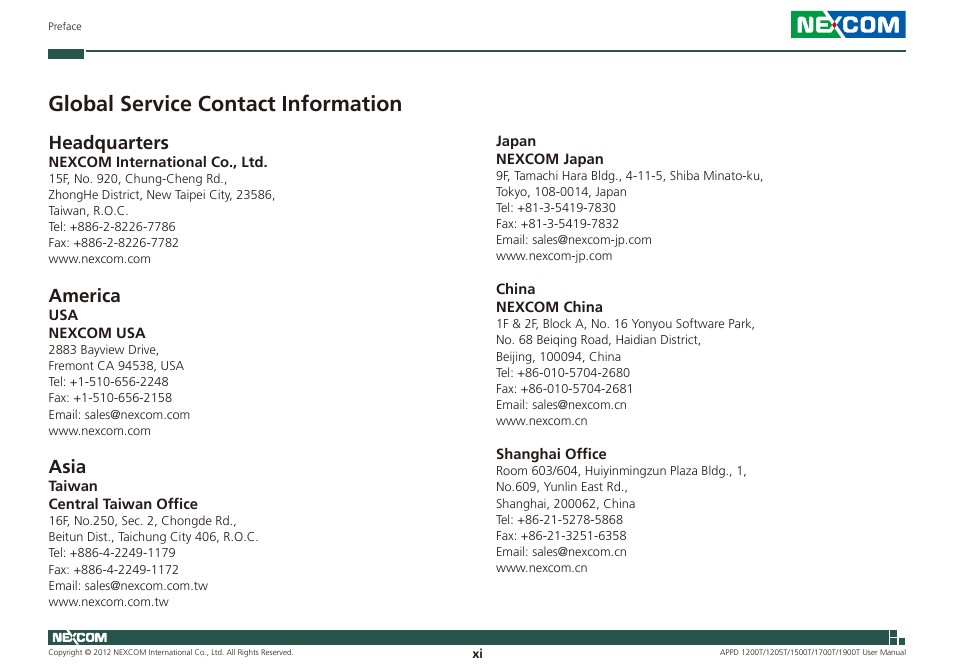Click the Japan heading
954x672 pixels.
coord(516,141)
